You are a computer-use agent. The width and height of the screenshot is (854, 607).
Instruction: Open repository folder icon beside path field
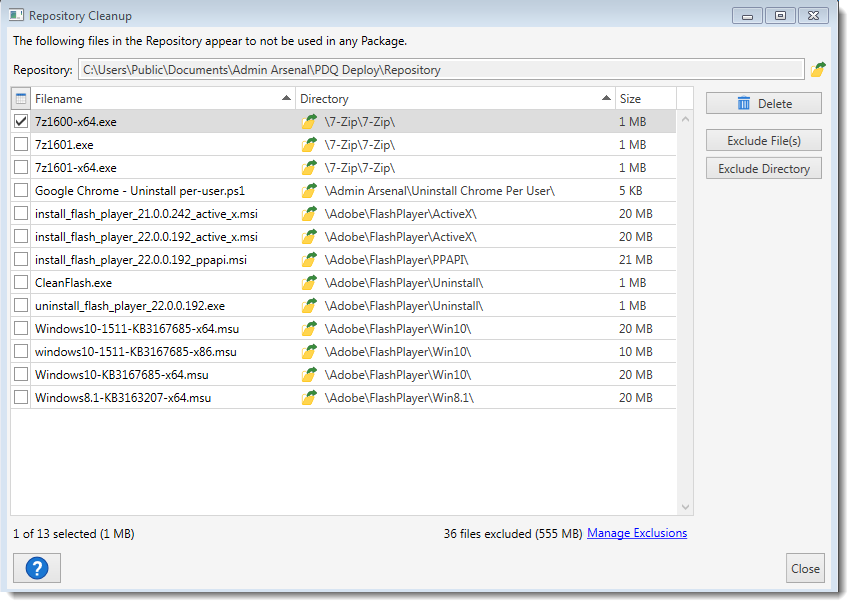tap(818, 70)
